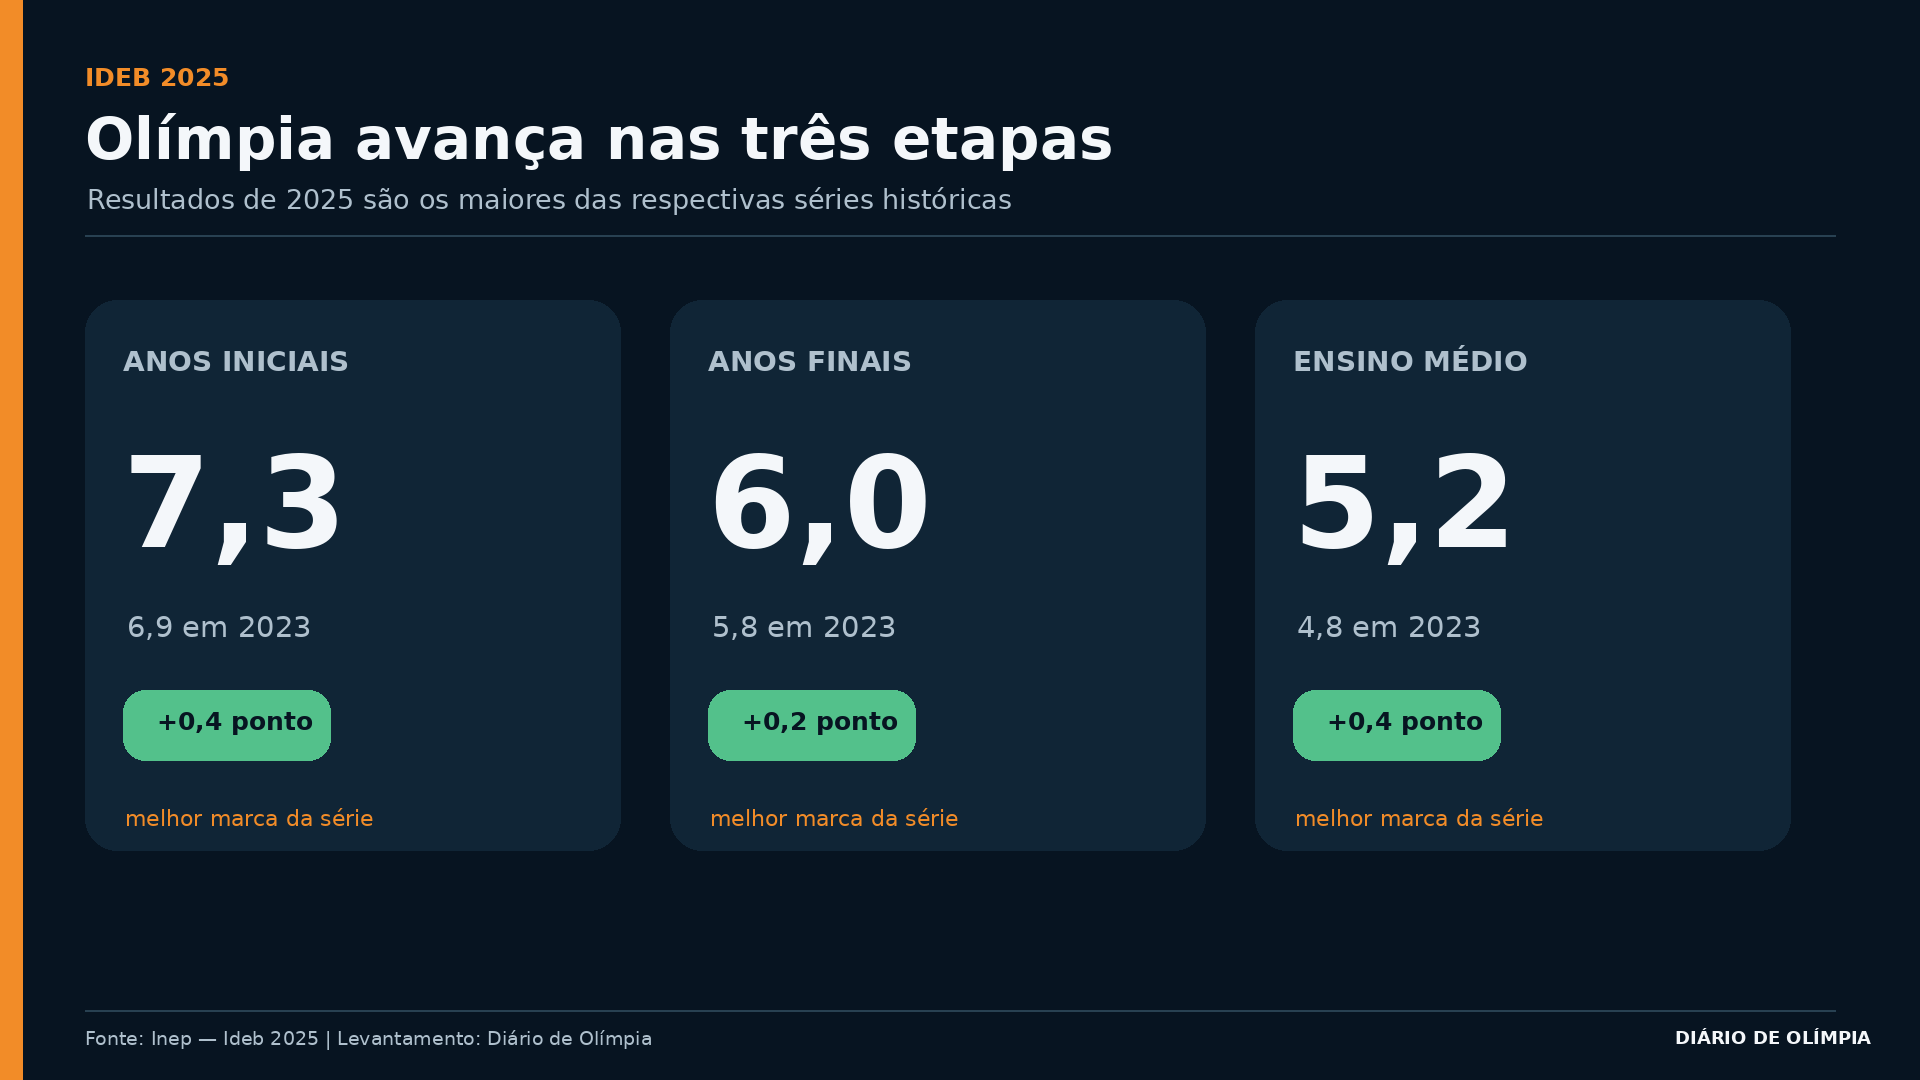Select the 5,8 em 2023 text
Screen dimensions: 1920x1080
point(804,628)
